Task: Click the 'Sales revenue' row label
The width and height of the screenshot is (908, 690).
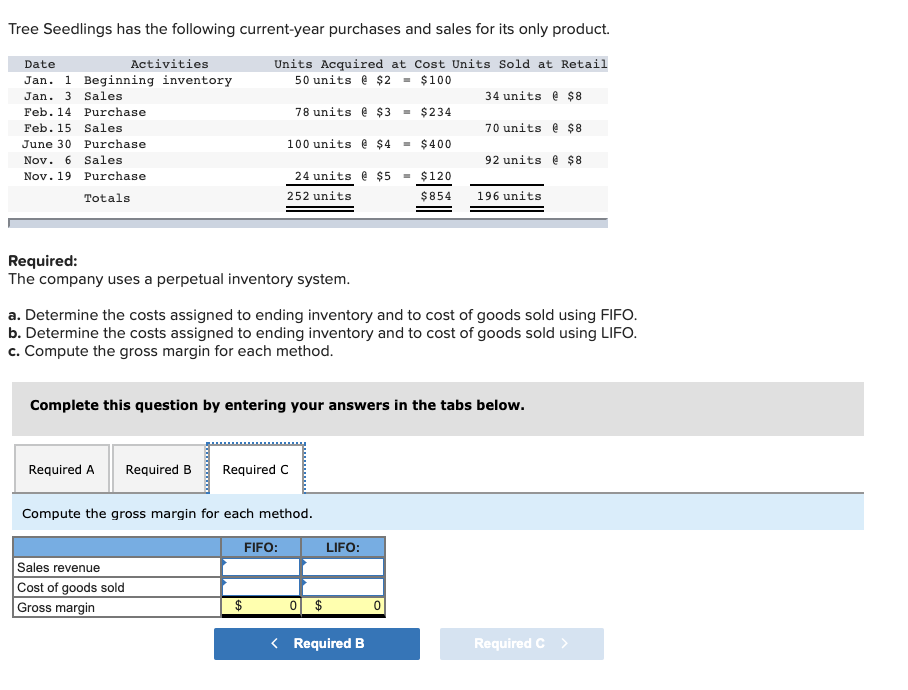Action: [x=58, y=567]
